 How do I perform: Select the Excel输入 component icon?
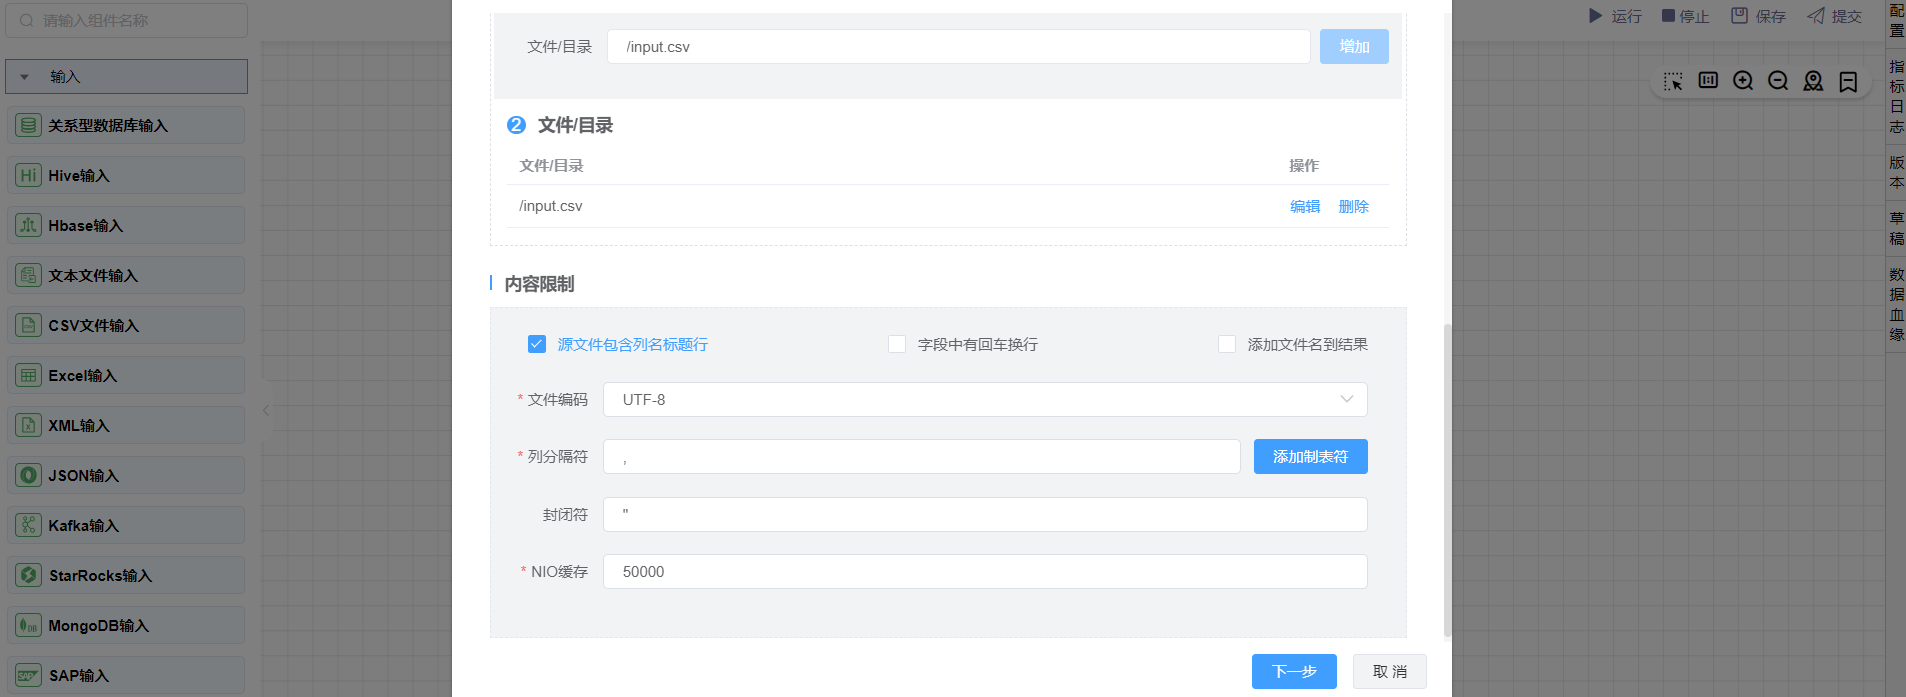tap(29, 376)
